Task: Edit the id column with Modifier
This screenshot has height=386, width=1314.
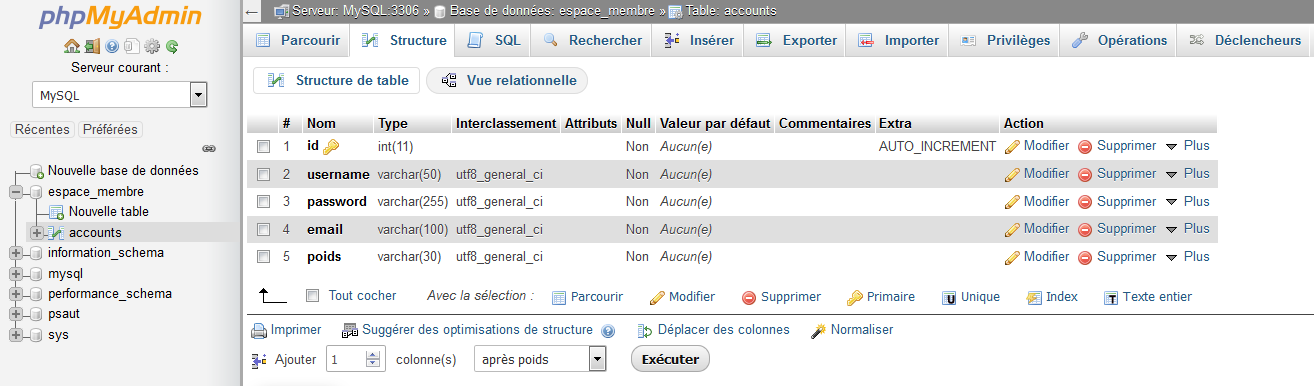Action: (1037, 146)
